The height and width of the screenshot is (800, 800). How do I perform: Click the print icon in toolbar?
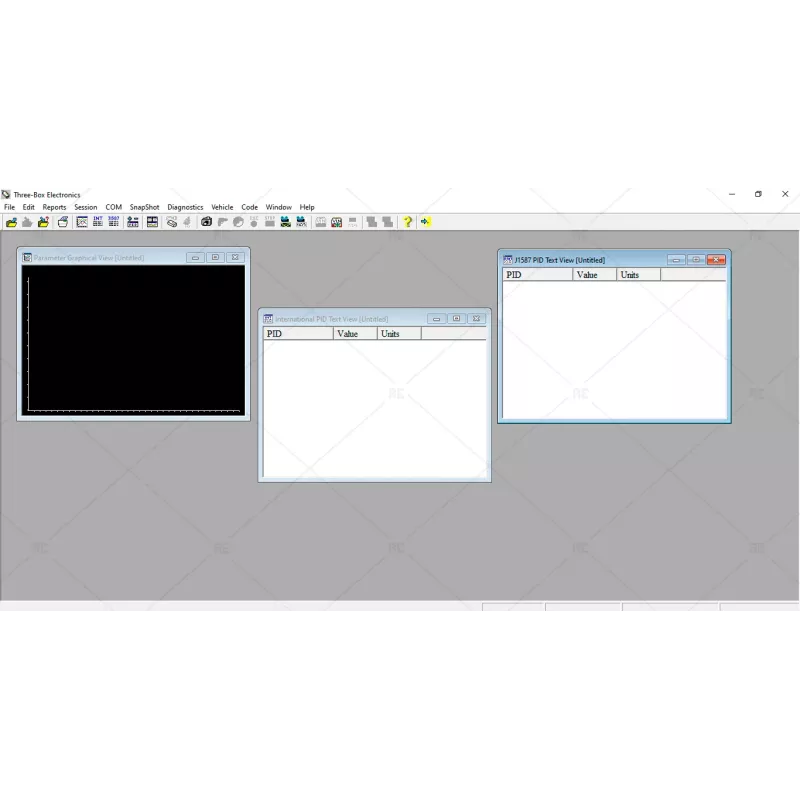pyautogui.click(x=62, y=222)
